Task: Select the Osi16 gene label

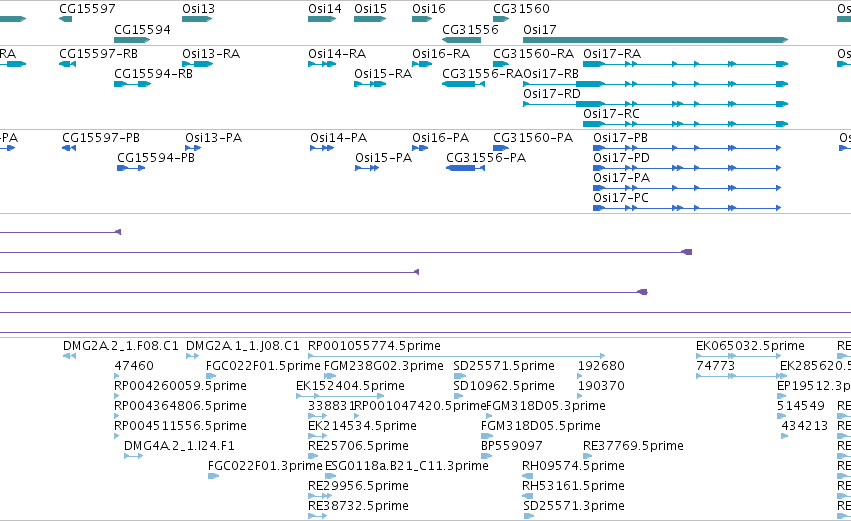Action: [x=428, y=9]
